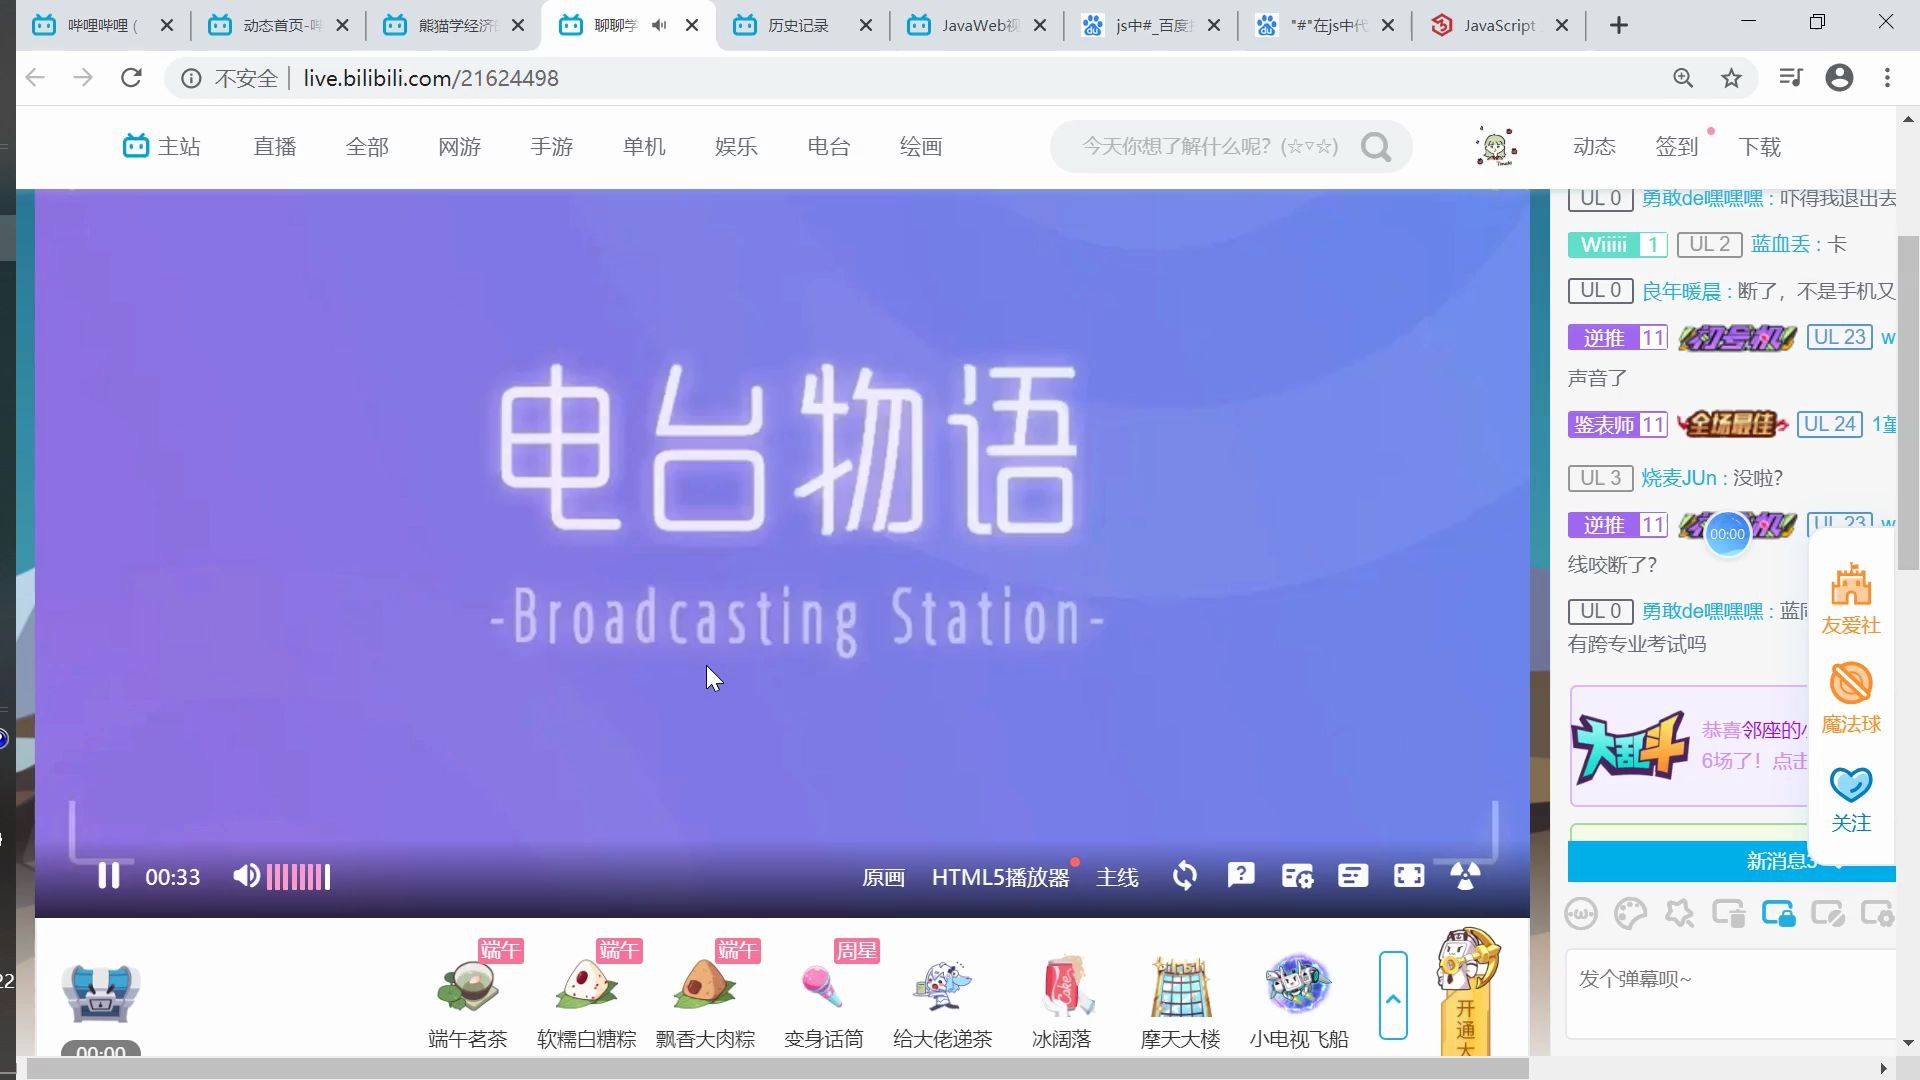1920x1080 pixels.
Task: Expand the gift list arrow
Action: (1393, 996)
